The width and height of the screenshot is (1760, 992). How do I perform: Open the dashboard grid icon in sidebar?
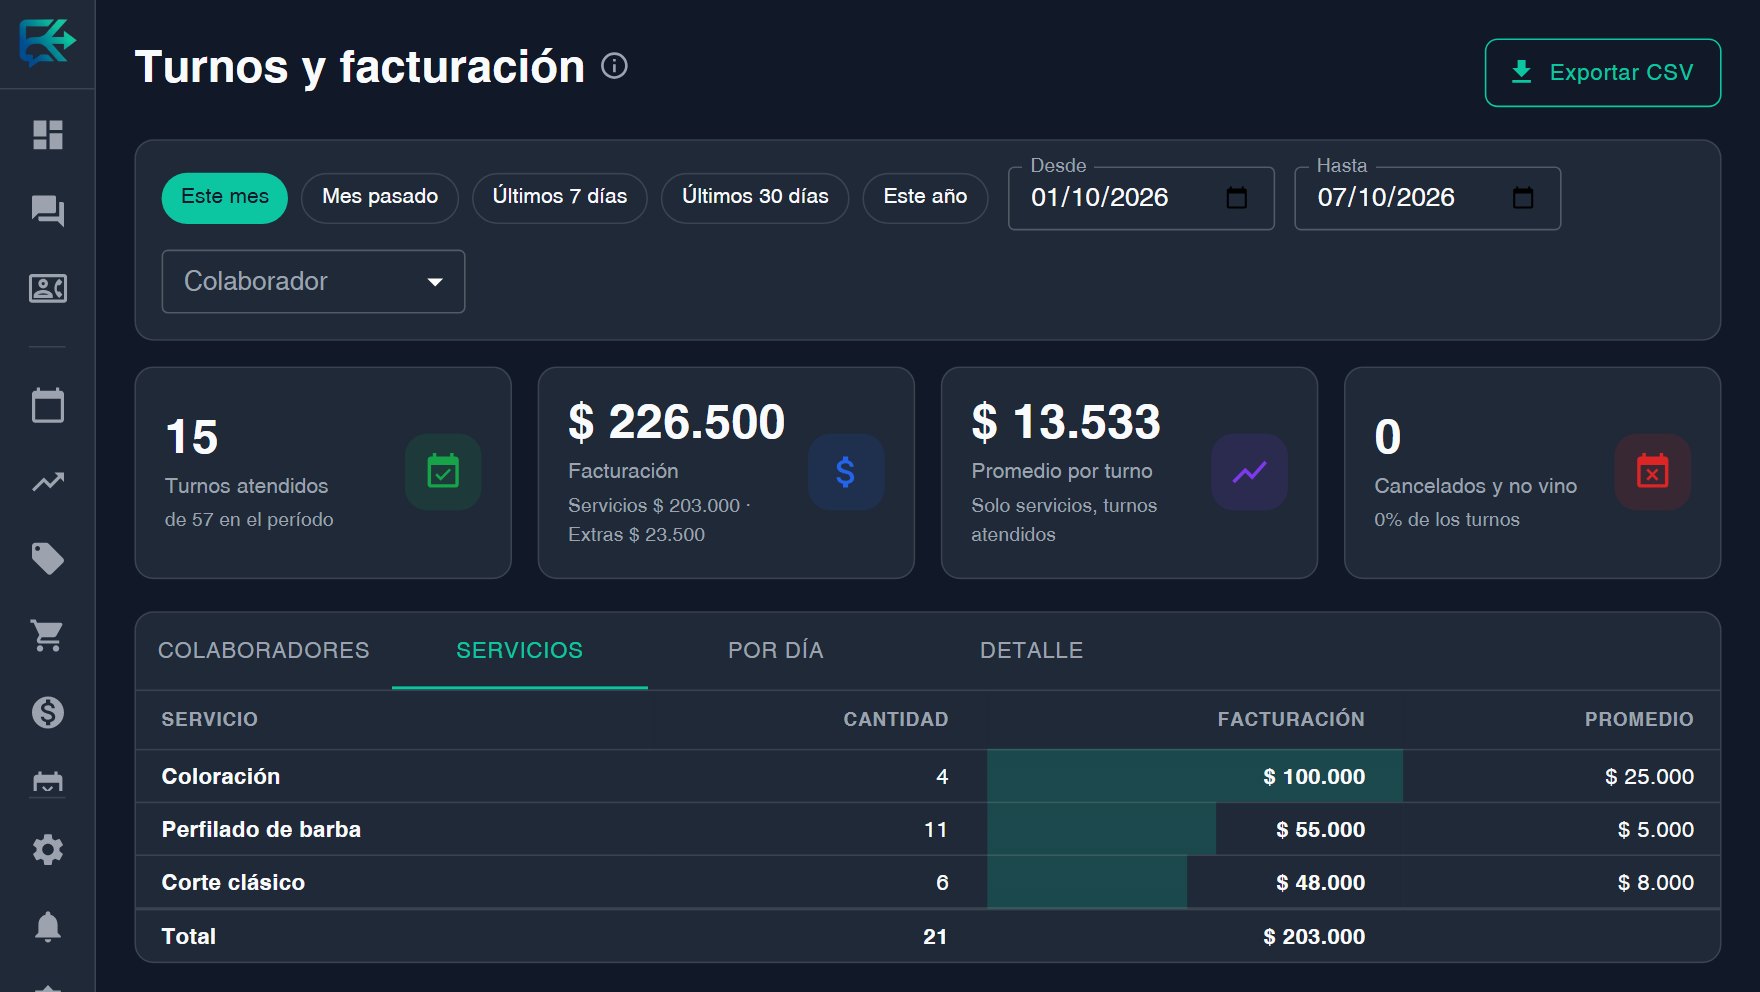coord(48,134)
